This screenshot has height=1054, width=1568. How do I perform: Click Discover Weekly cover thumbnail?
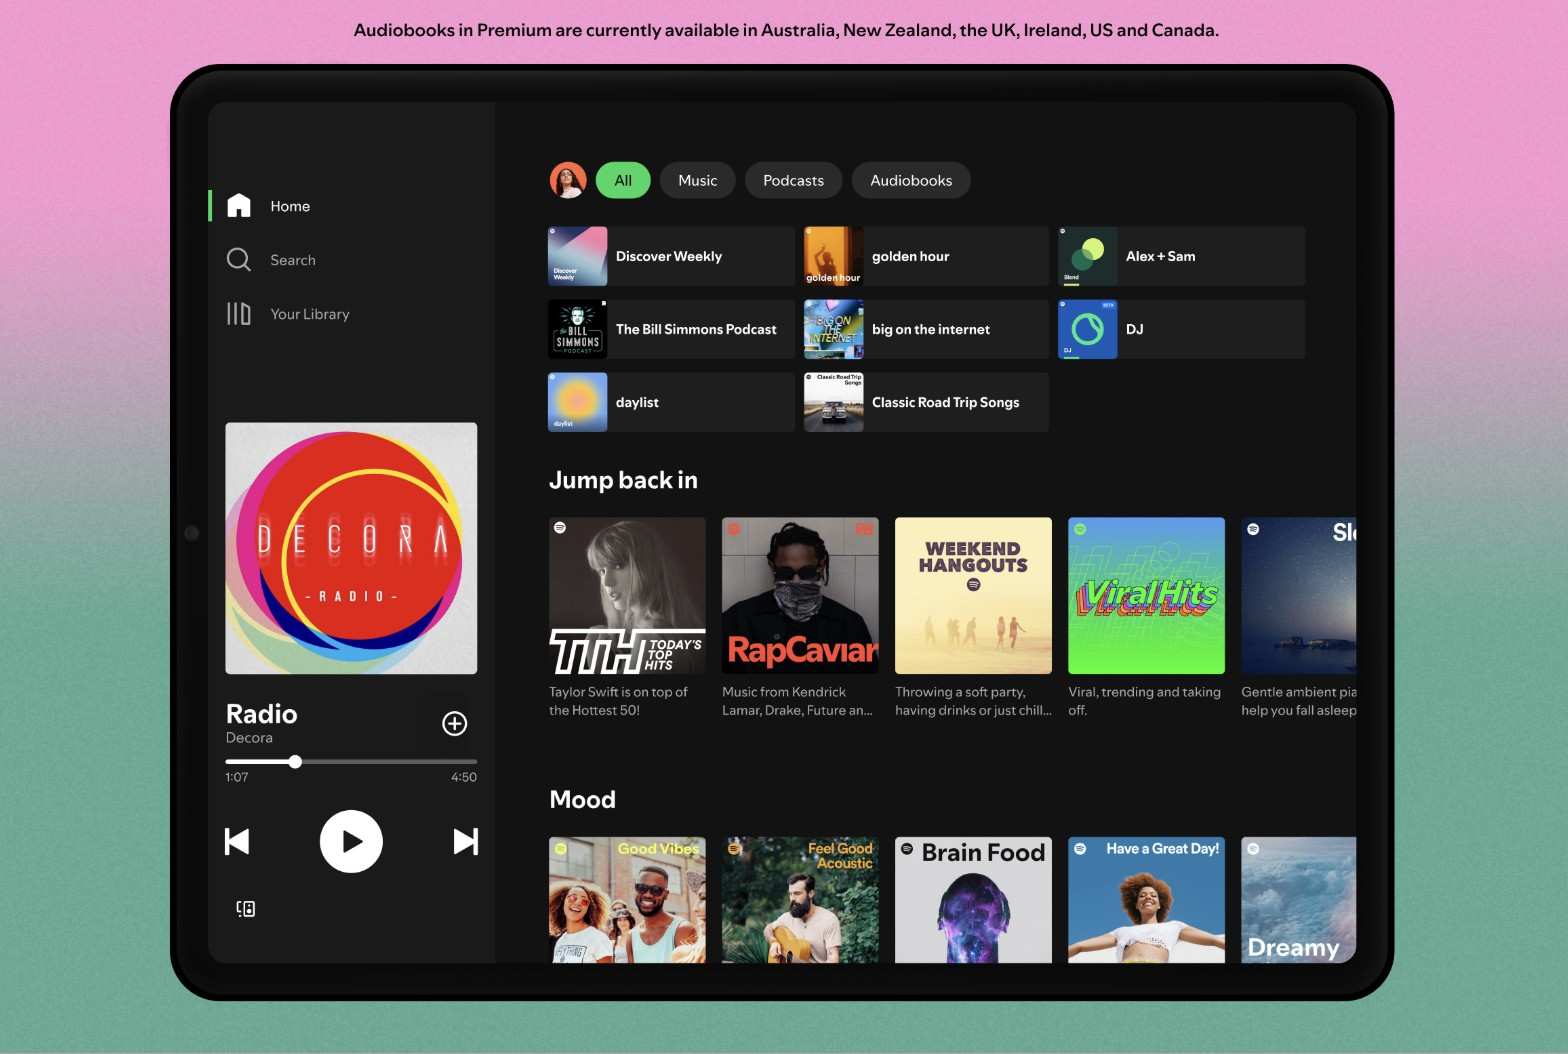click(x=577, y=256)
